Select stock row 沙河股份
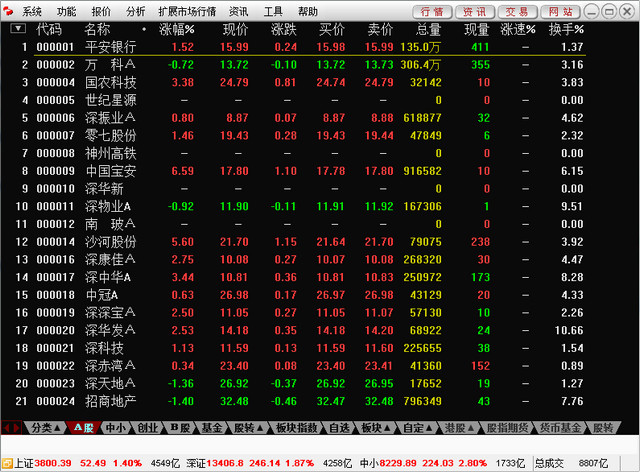This screenshot has height=472, width=640. (299, 242)
